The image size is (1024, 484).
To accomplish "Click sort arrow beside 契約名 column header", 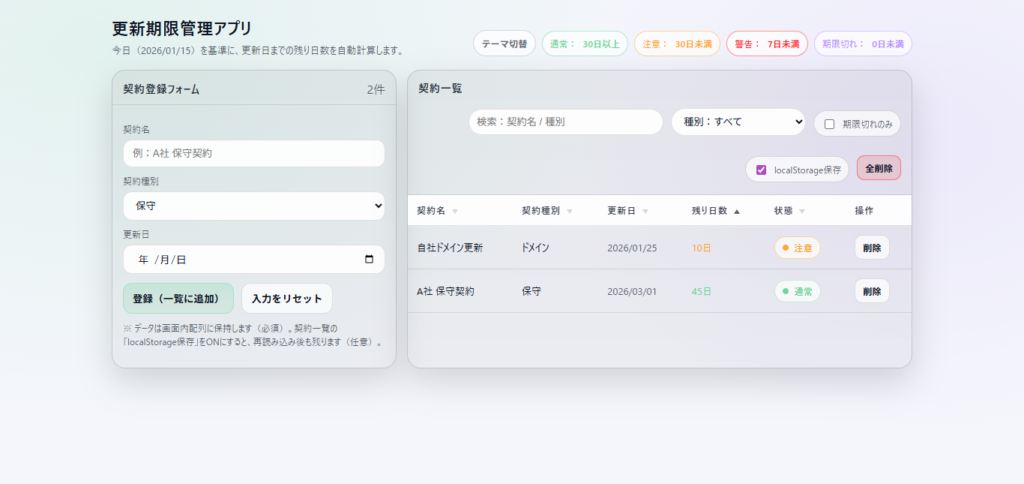I will [455, 211].
